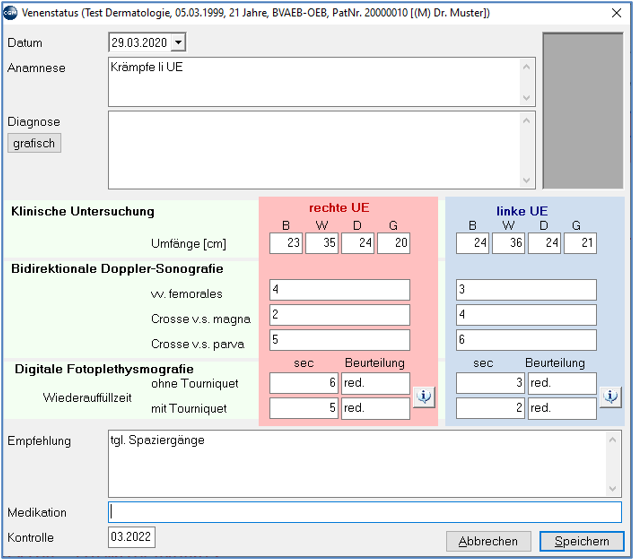Edit rechte UE ohne Tourniquet sec value 6
This screenshot has height=560, width=634.
click(304, 383)
